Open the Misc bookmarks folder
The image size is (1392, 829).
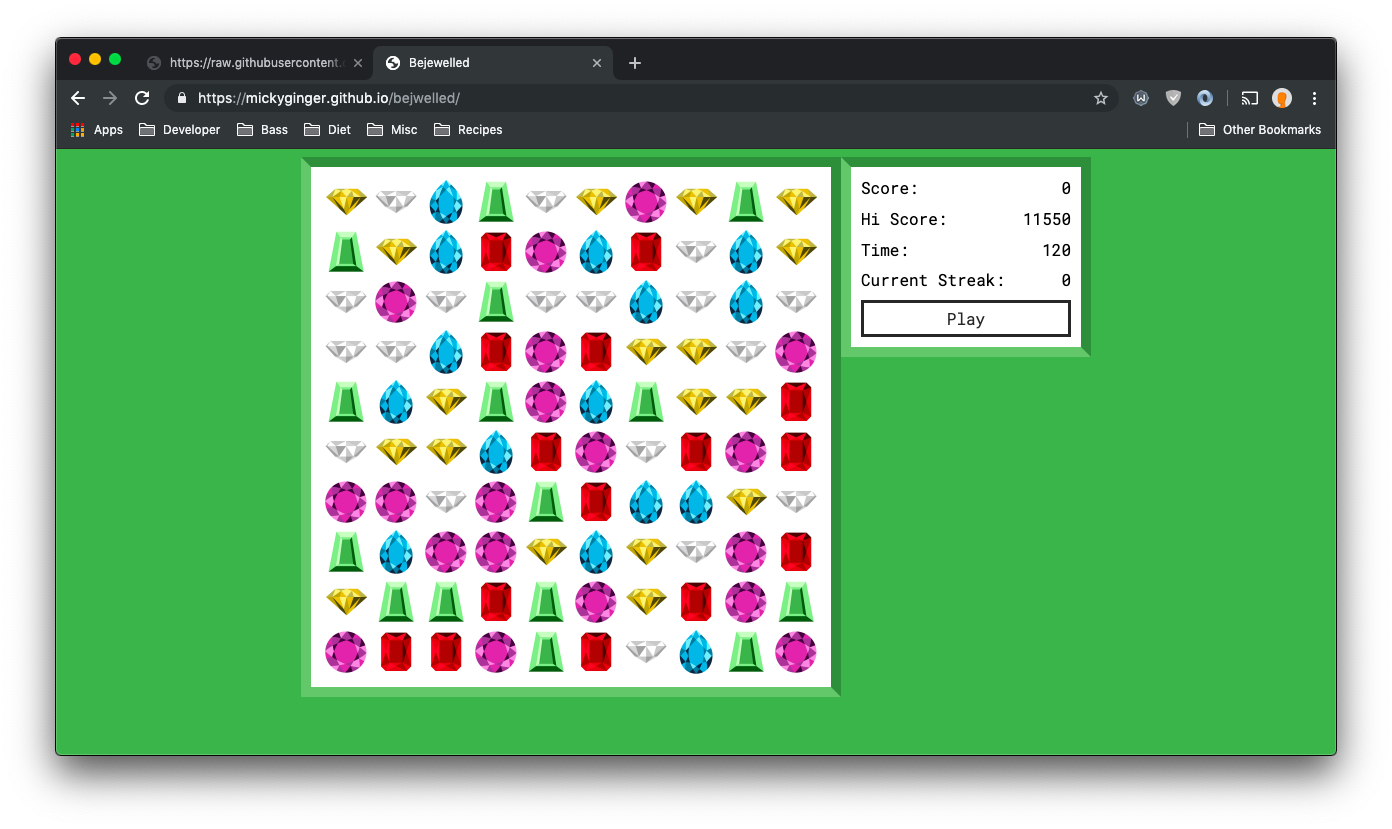click(393, 130)
